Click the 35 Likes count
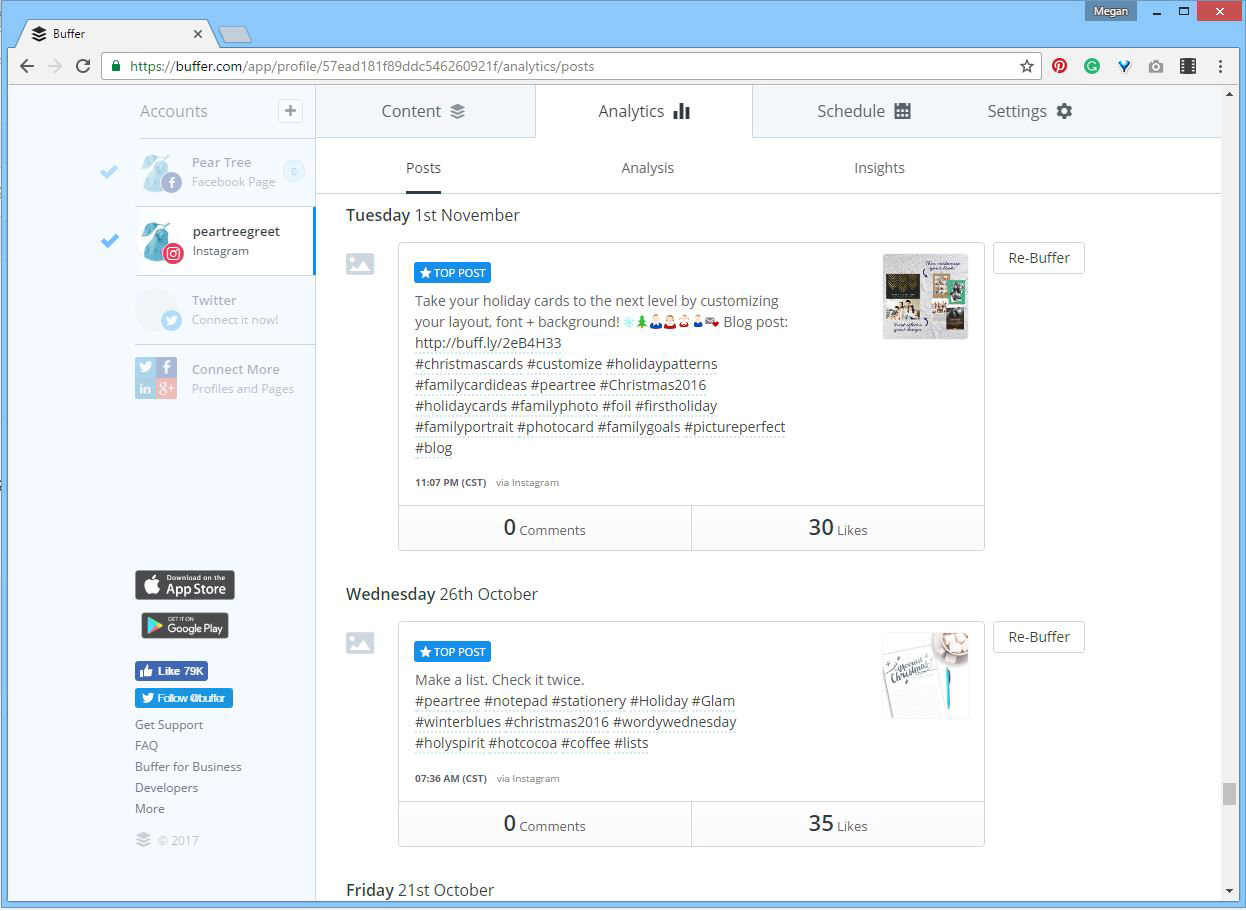1246x911 pixels. 838,824
